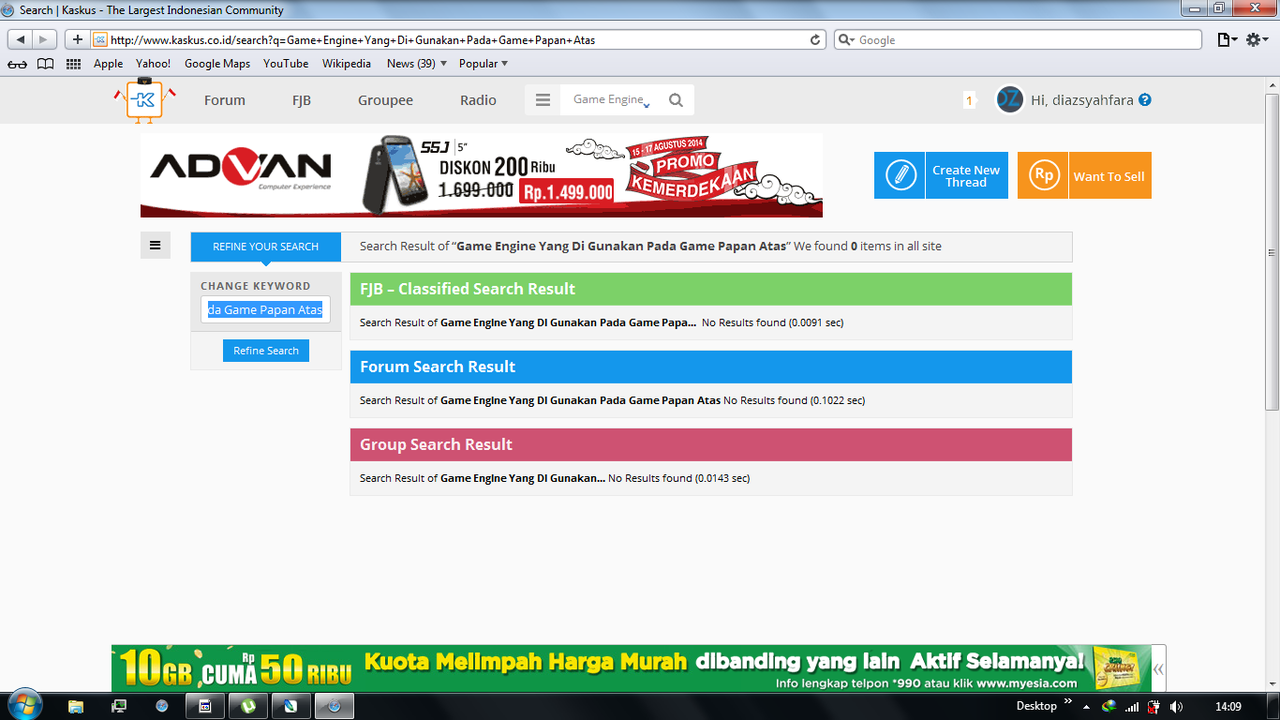Click the FJB – Classified Search Result header

pyautogui.click(x=711, y=289)
